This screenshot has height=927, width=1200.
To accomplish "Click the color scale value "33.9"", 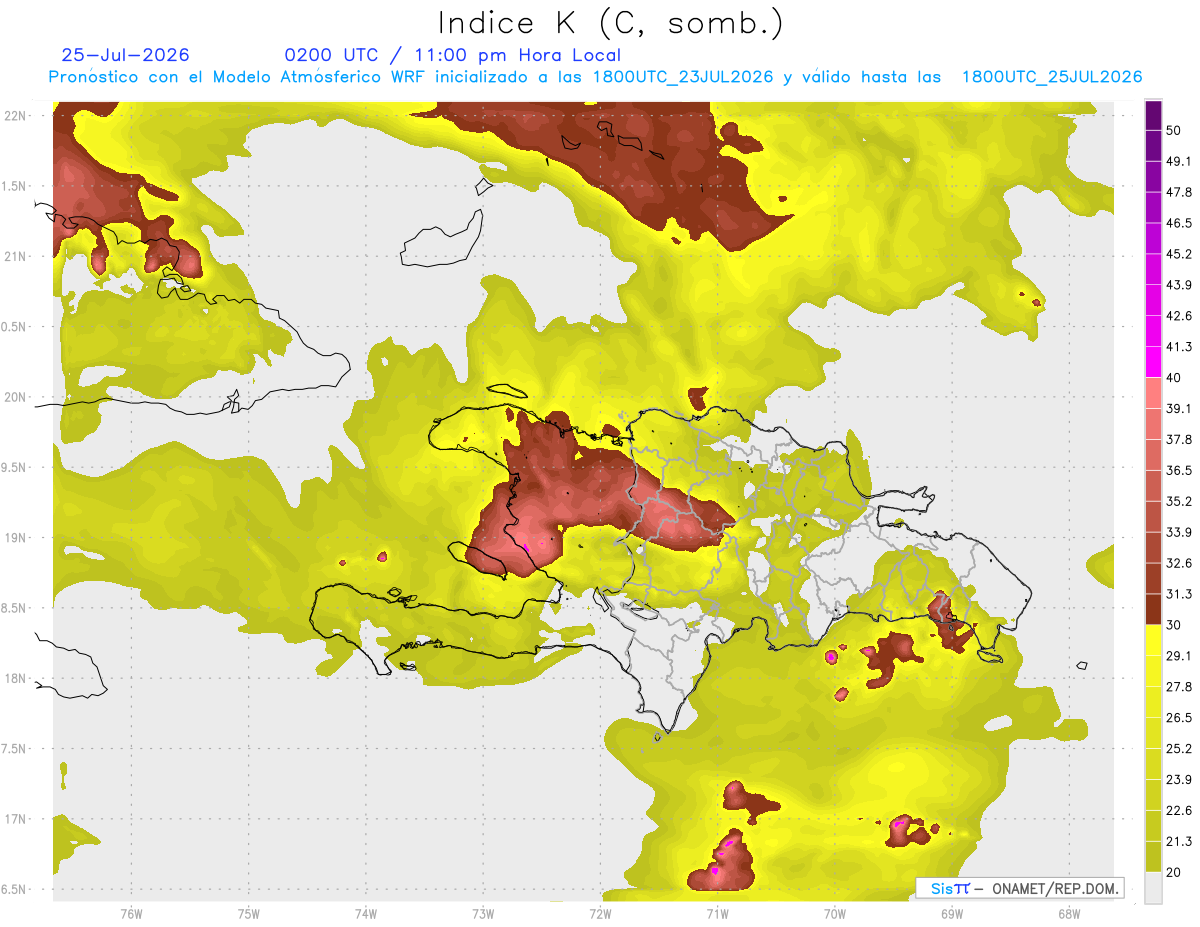I will 1179,532.
